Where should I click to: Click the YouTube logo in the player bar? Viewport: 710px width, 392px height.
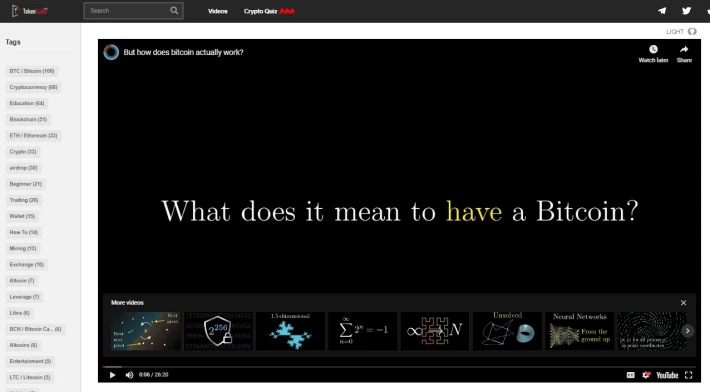(667, 375)
